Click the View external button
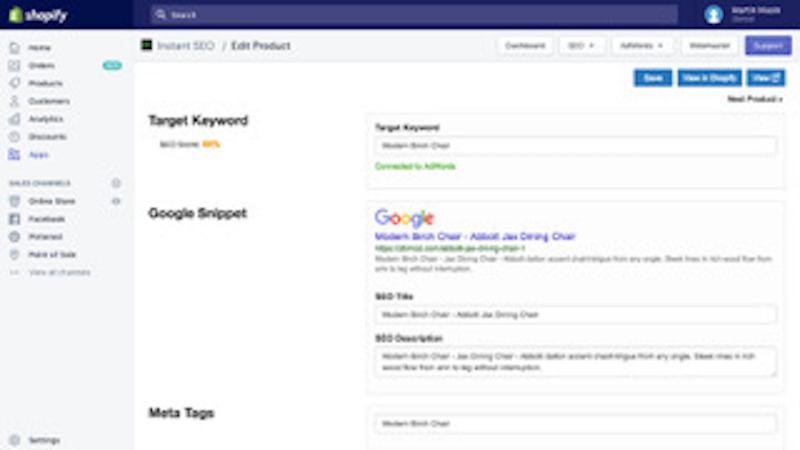Screen dimensions: 800x450 (x=766, y=78)
